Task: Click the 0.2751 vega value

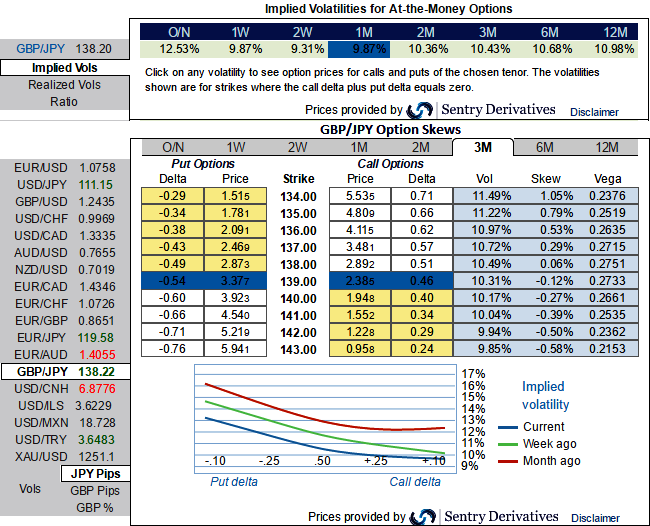Action: [x=607, y=264]
